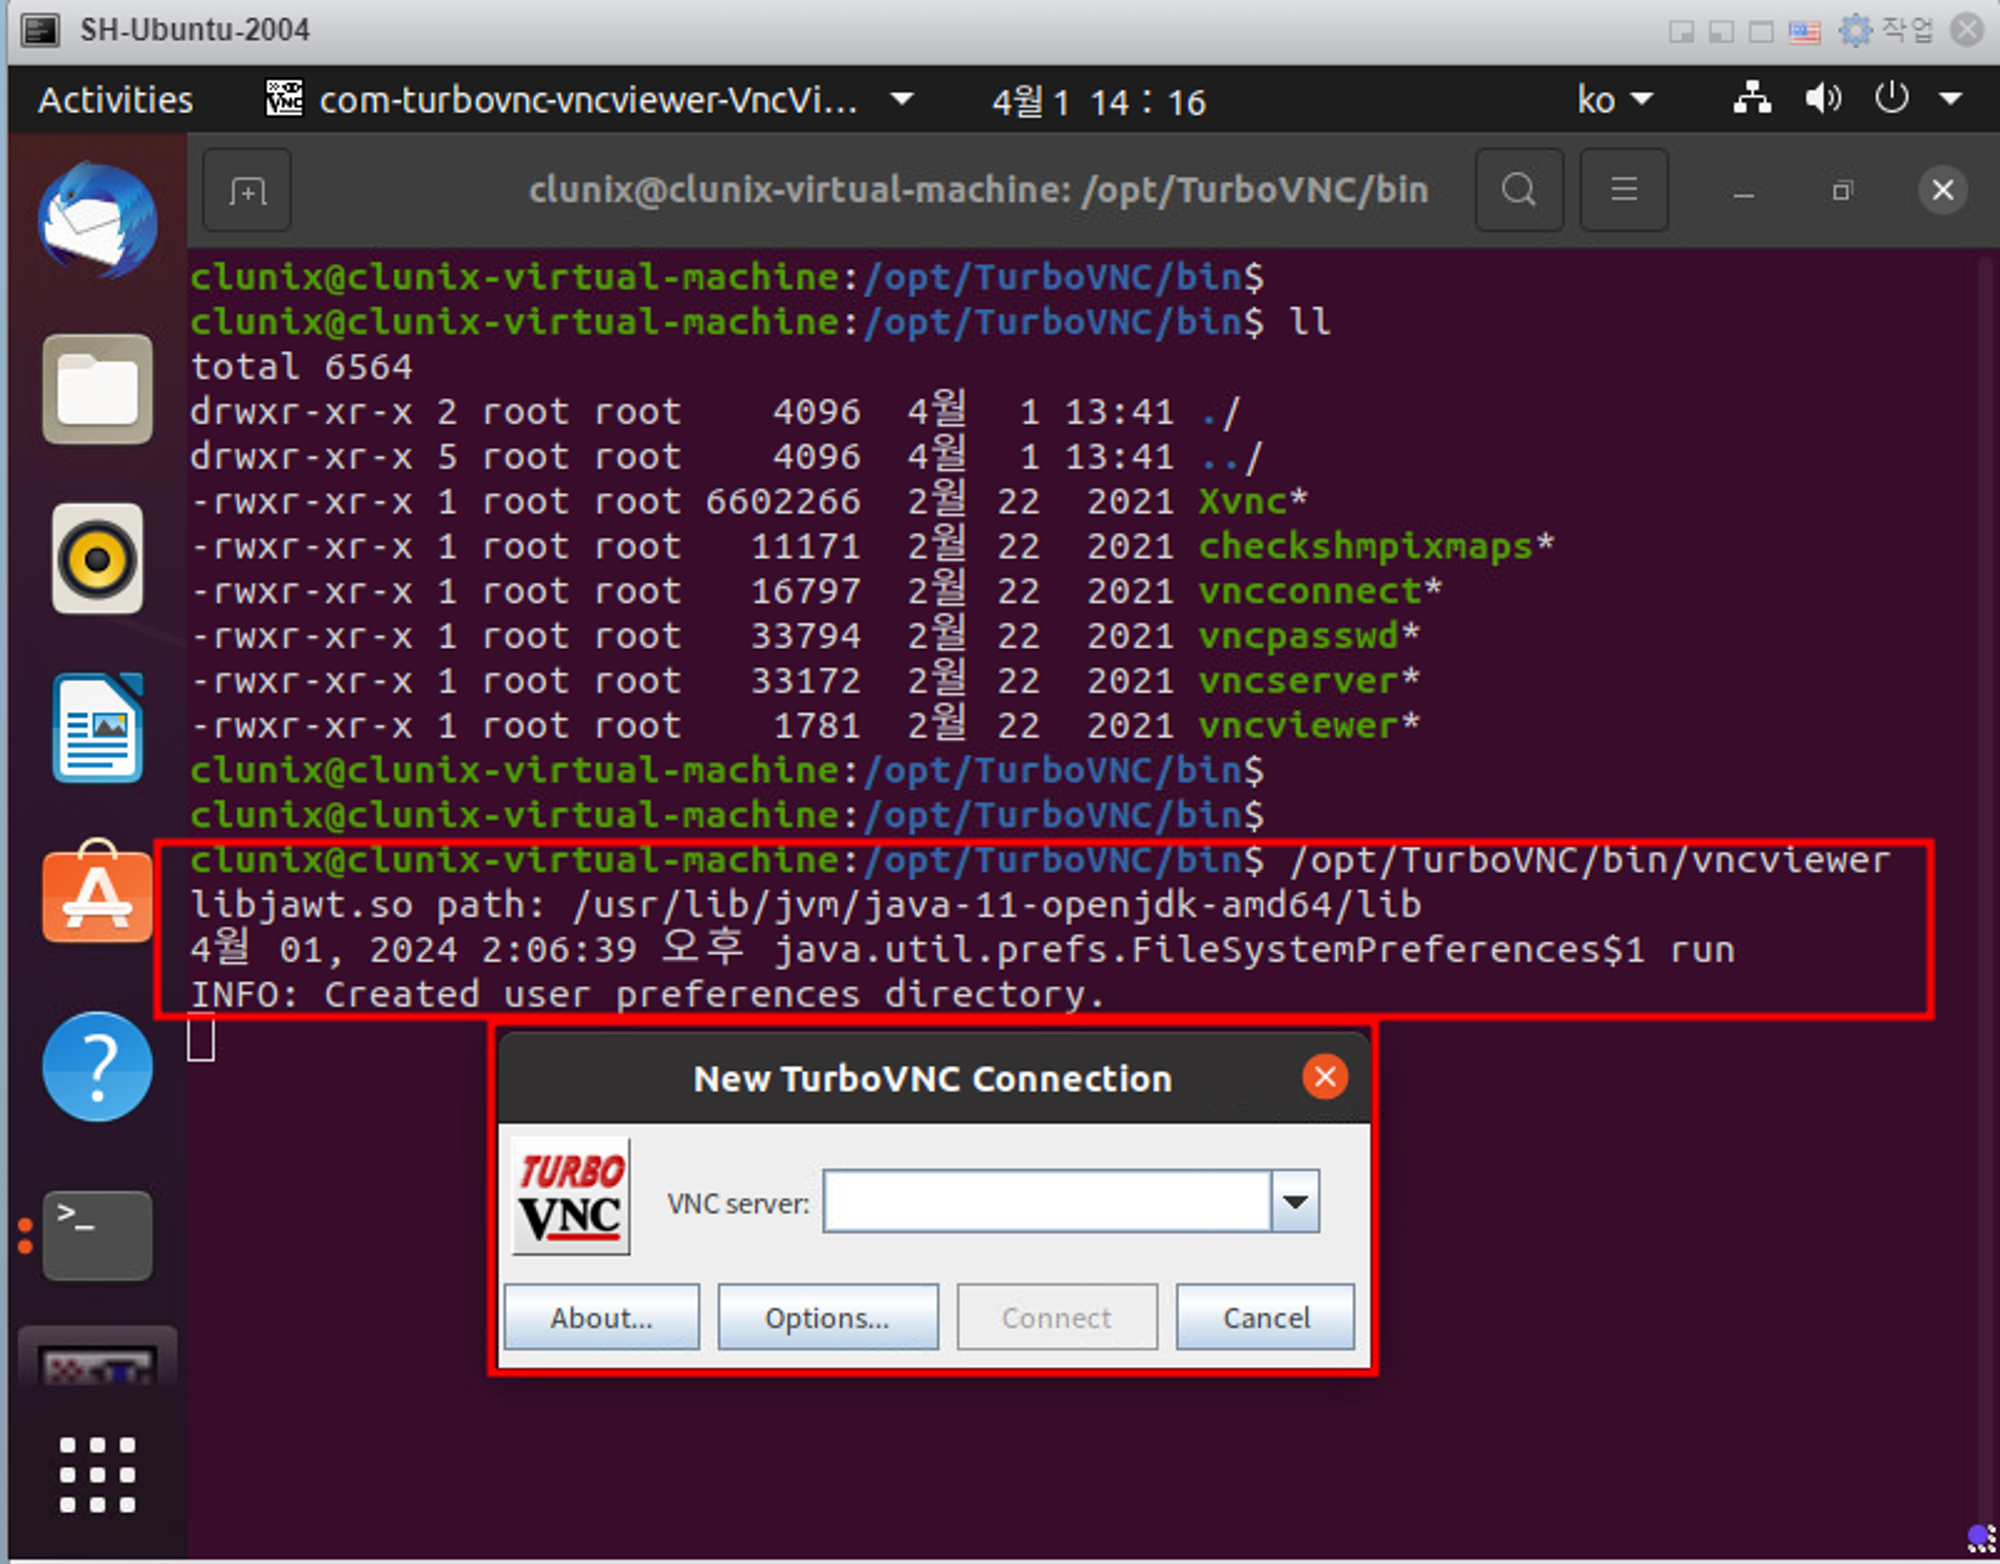The width and height of the screenshot is (2000, 1564).
Task: Open LibreOffice Writer from the dock
Action: (x=97, y=727)
